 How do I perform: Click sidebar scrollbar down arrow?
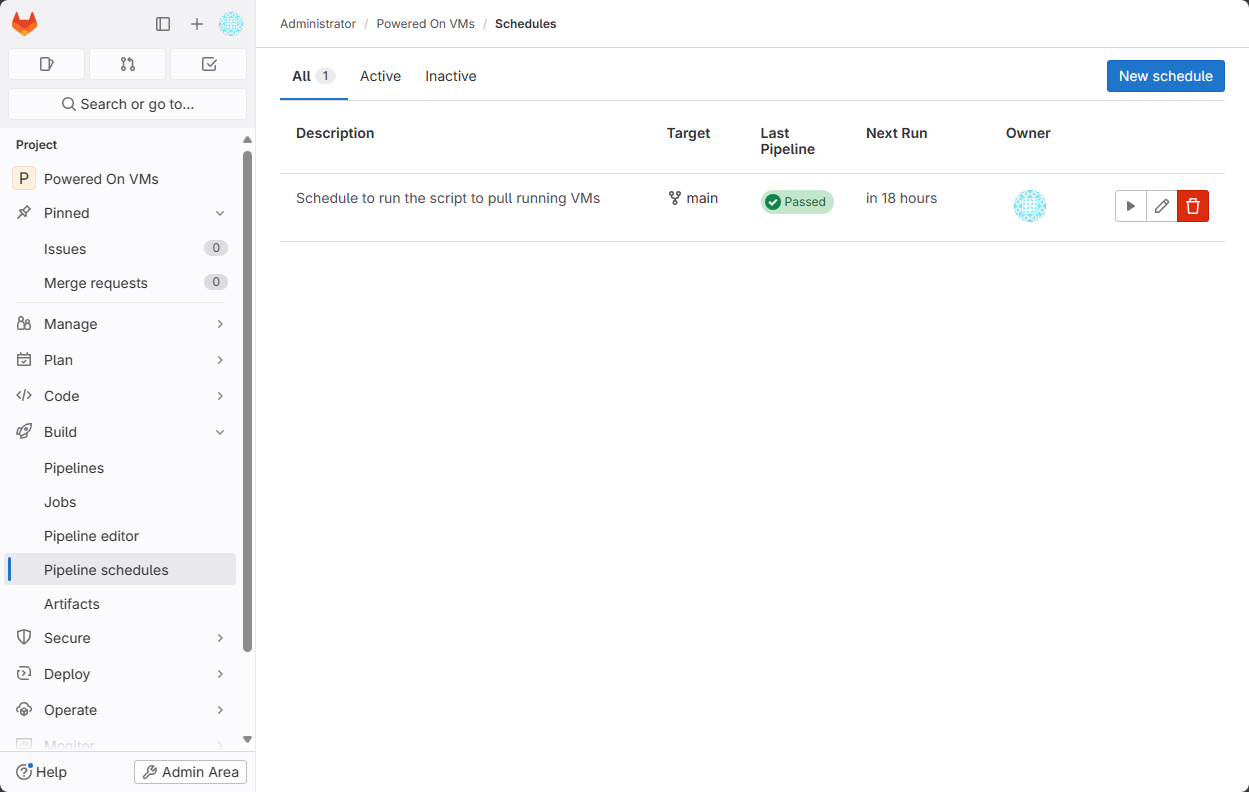pos(248,739)
